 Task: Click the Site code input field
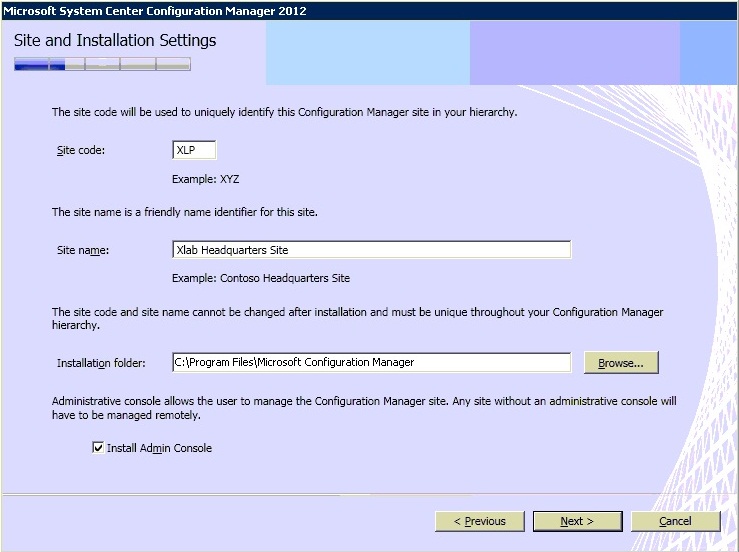pos(194,150)
